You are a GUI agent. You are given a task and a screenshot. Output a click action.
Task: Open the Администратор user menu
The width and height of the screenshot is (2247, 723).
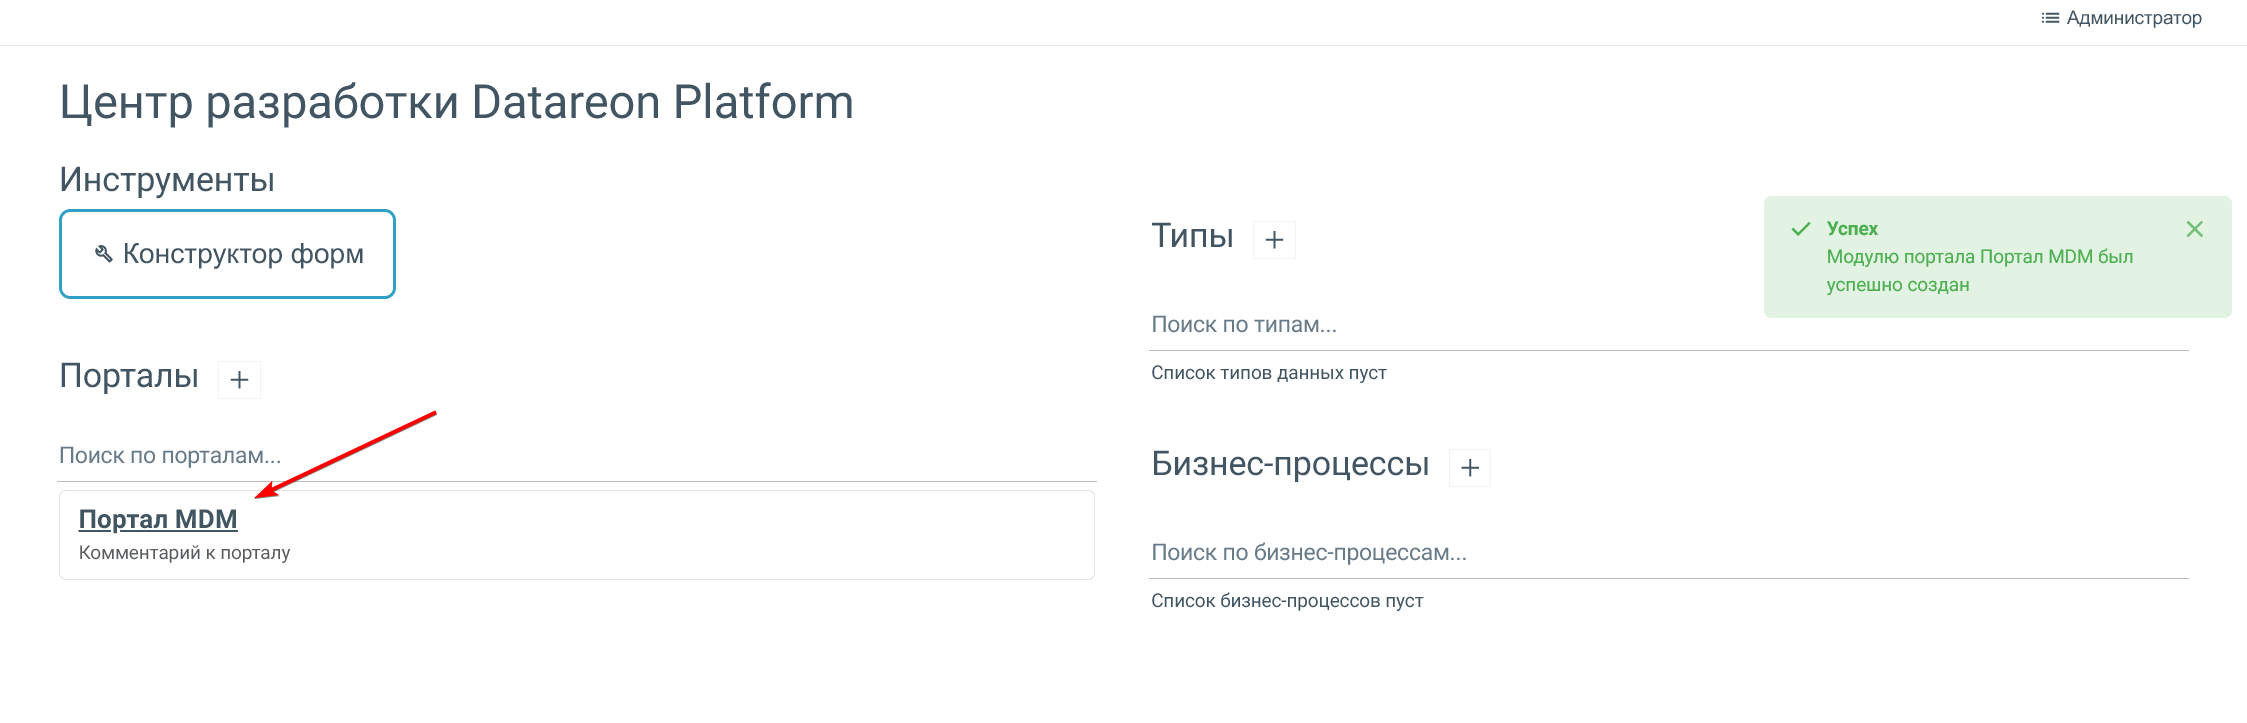(2133, 18)
